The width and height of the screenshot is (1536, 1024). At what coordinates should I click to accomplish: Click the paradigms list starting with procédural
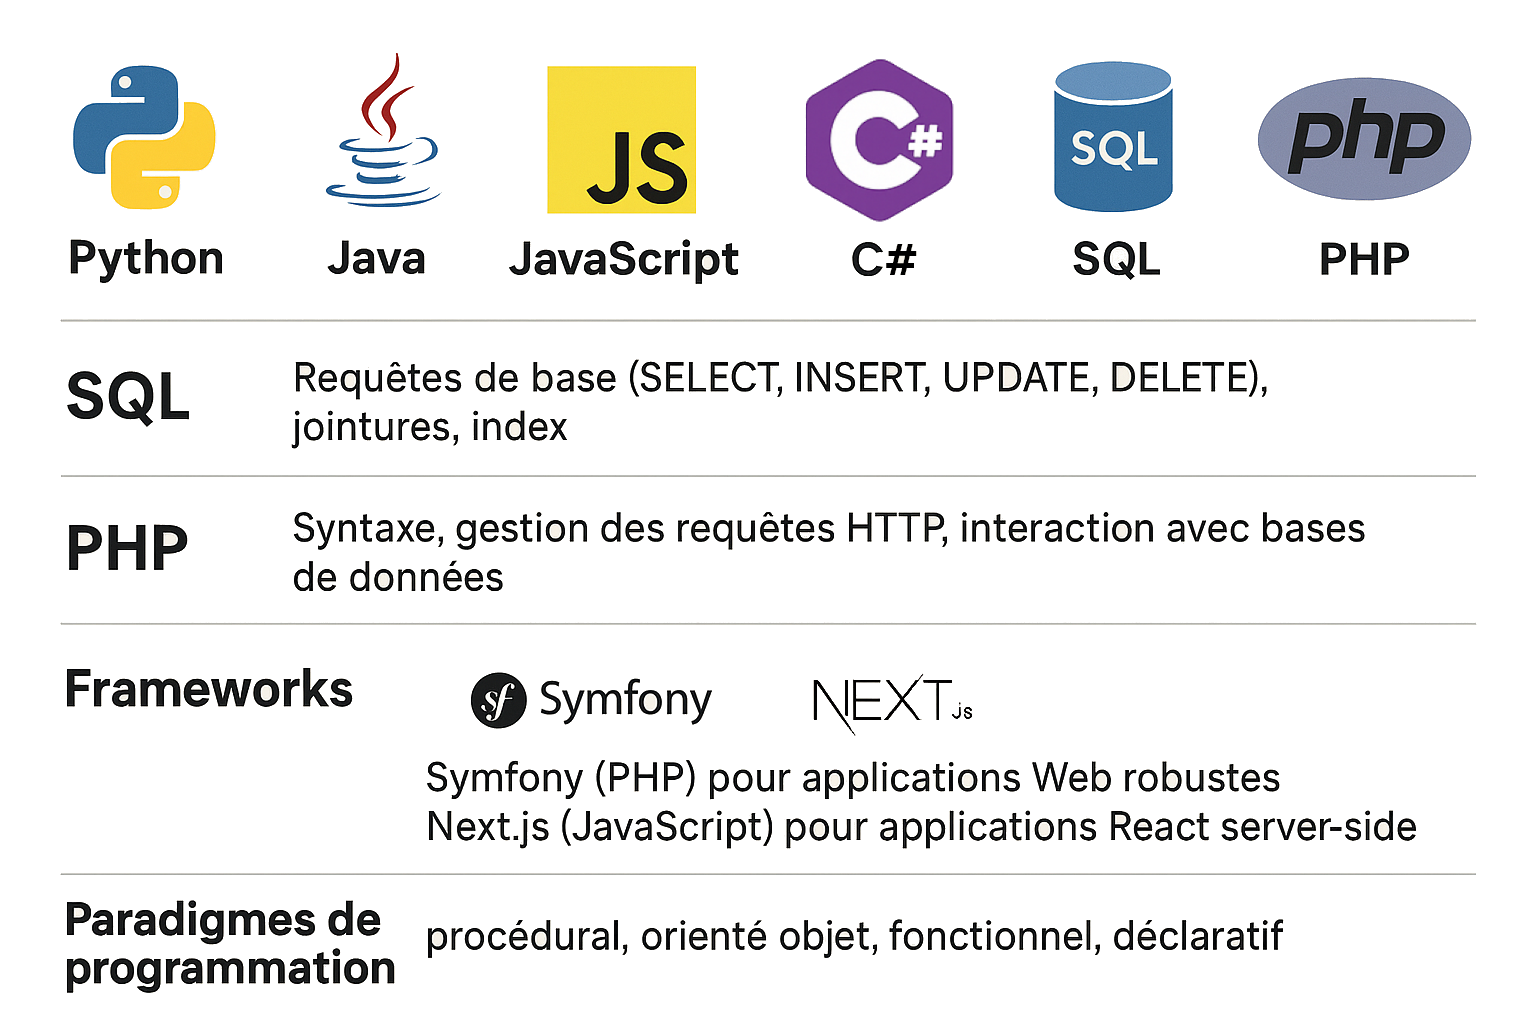click(854, 937)
